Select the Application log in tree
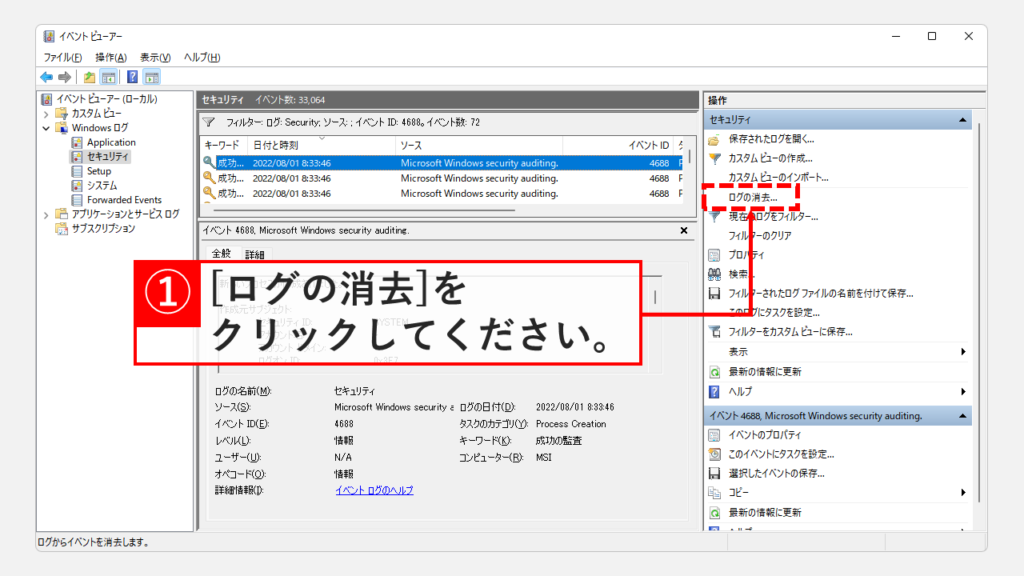This screenshot has height=576, width=1024. (111, 142)
